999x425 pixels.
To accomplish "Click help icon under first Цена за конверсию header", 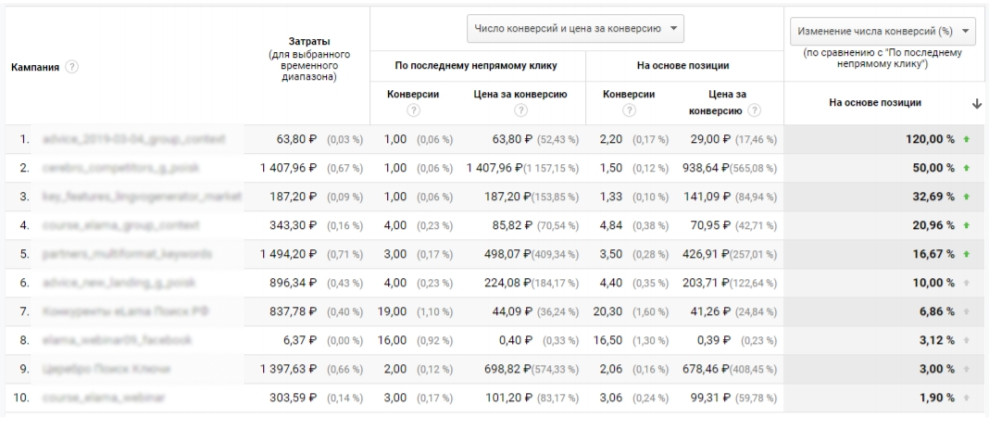I will pos(519,111).
